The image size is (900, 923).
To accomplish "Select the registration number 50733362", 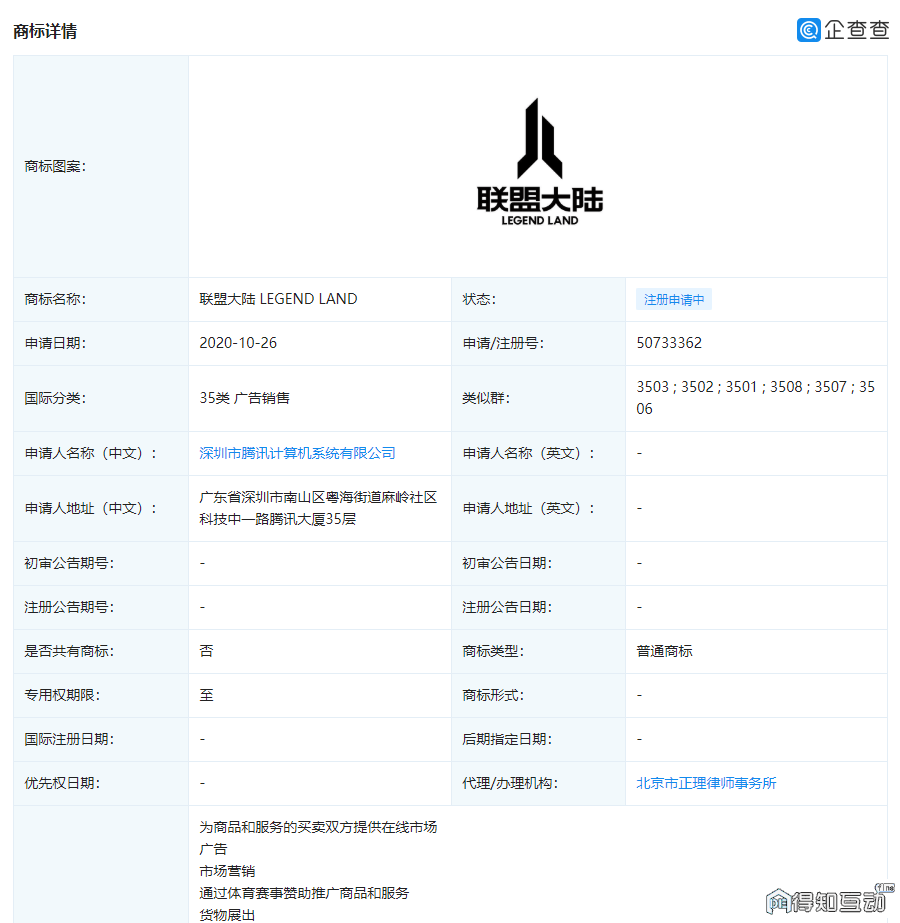I will click(x=669, y=343).
